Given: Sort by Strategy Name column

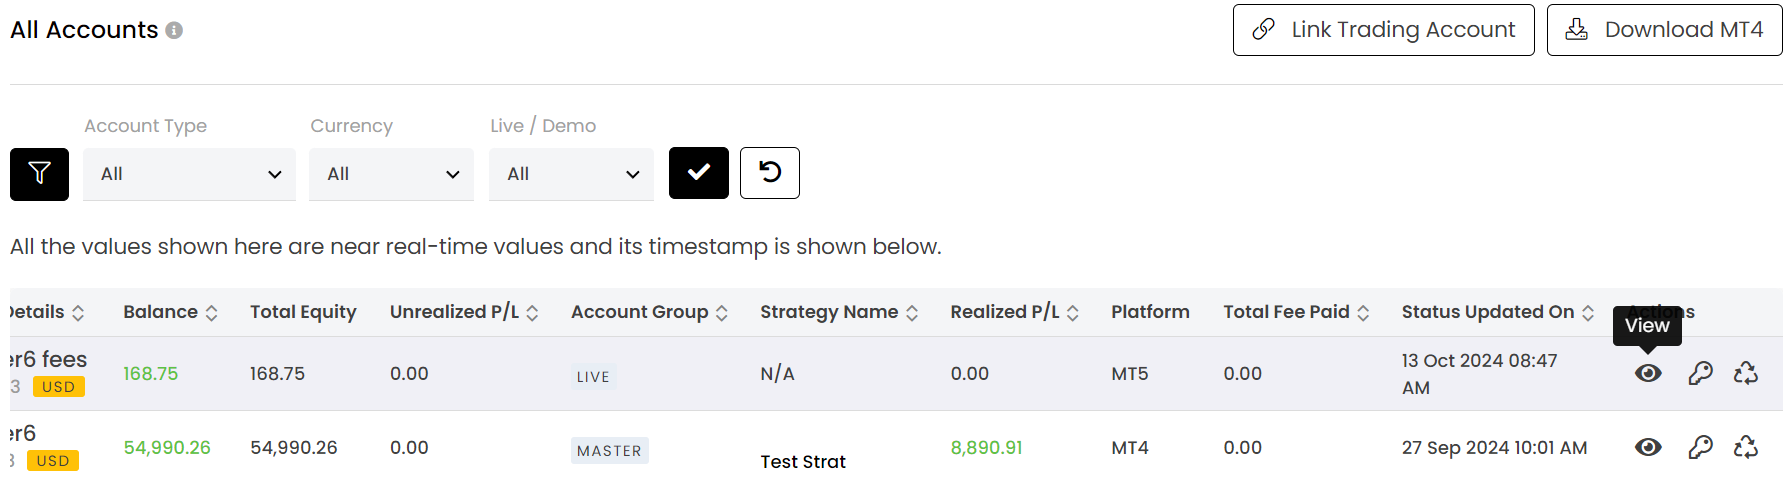Looking at the screenshot, I should click(839, 312).
